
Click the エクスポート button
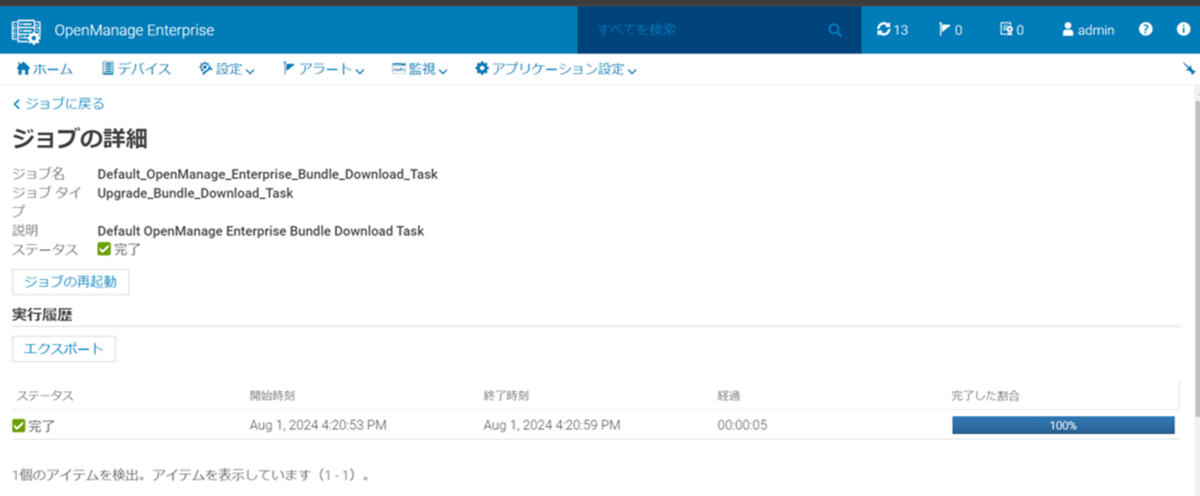(64, 349)
